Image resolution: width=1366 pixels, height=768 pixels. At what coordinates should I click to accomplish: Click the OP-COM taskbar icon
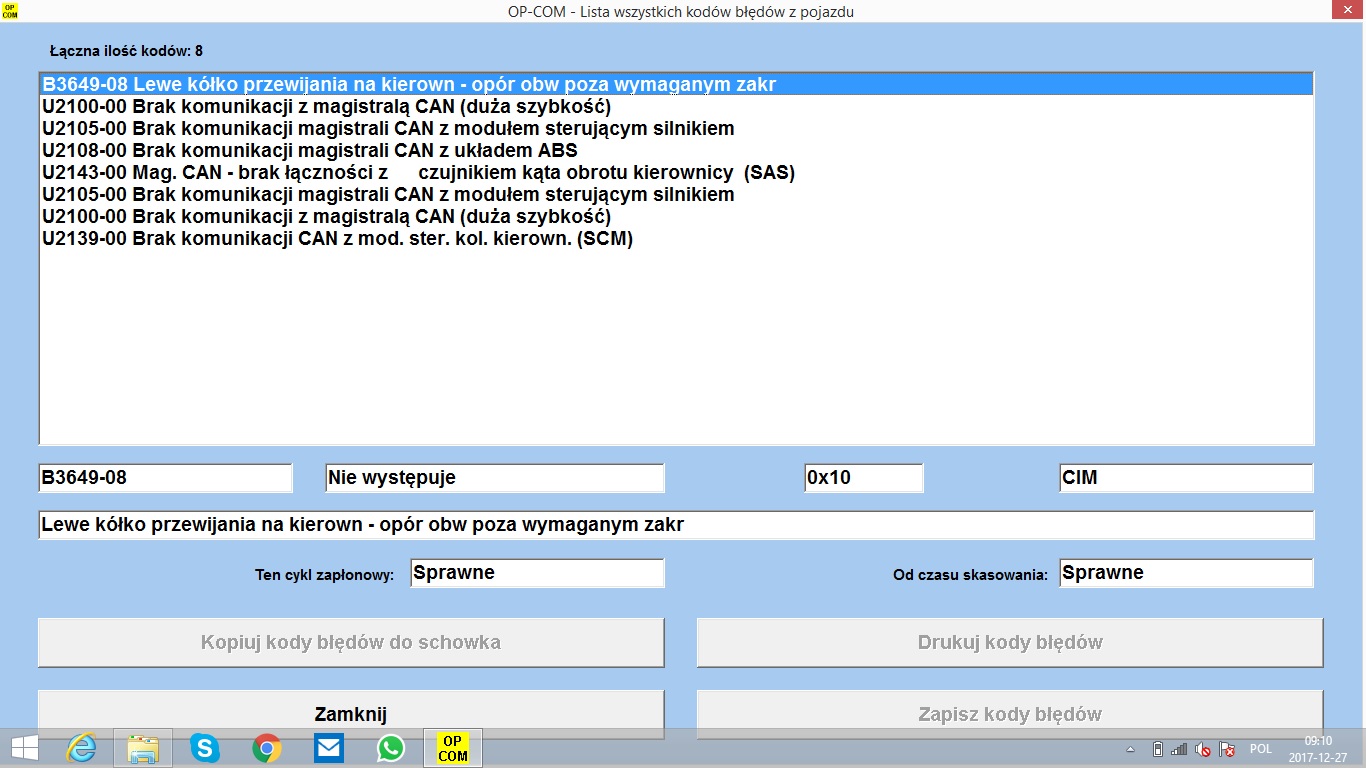coord(453,747)
